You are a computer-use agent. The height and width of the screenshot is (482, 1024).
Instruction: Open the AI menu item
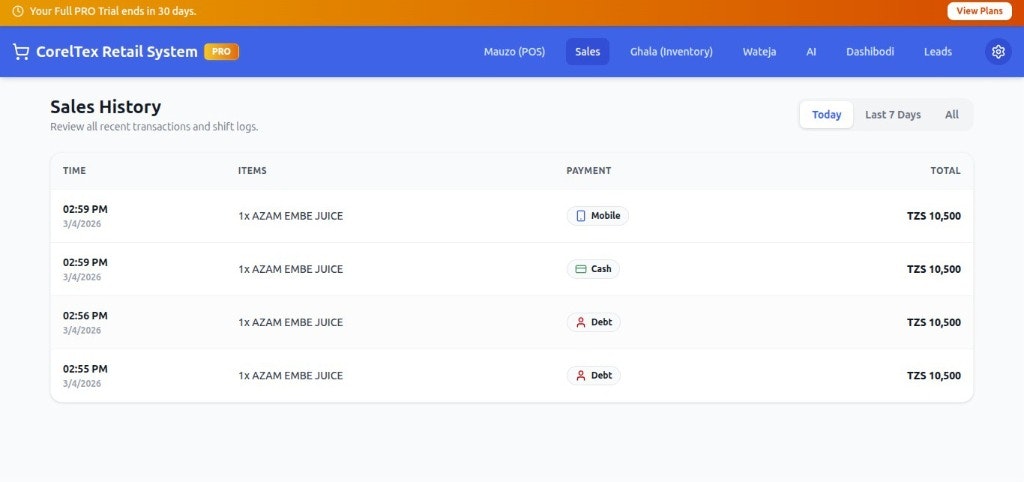tap(811, 52)
